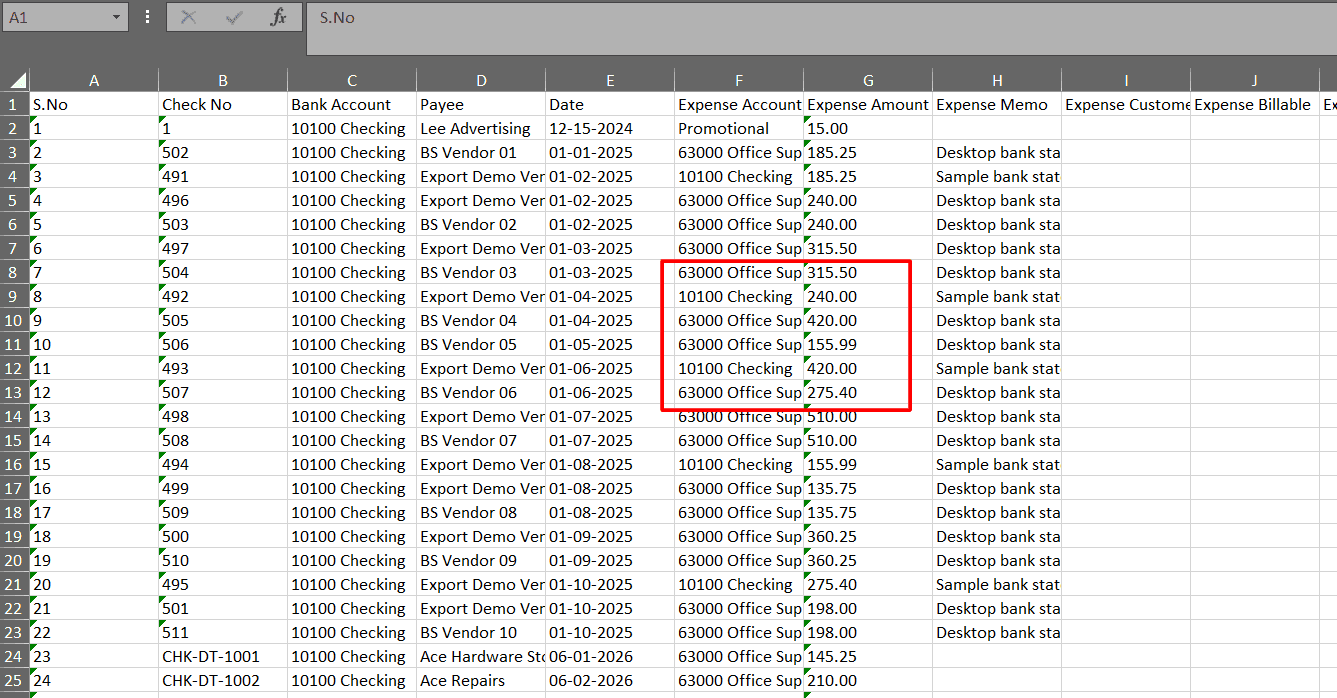Open the formula bar options dots handle

click(148, 17)
